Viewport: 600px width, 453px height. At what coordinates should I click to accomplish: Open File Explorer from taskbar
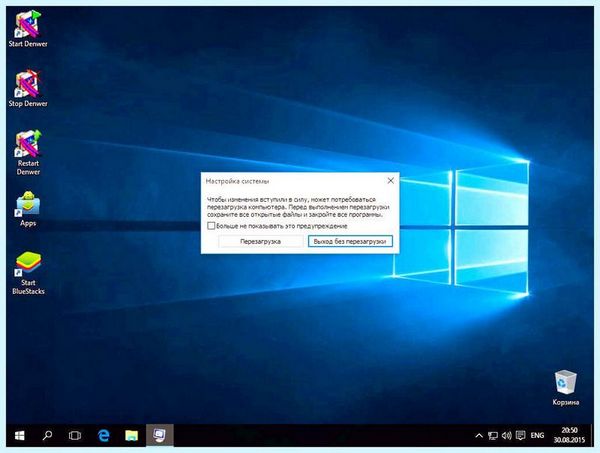pyautogui.click(x=131, y=435)
